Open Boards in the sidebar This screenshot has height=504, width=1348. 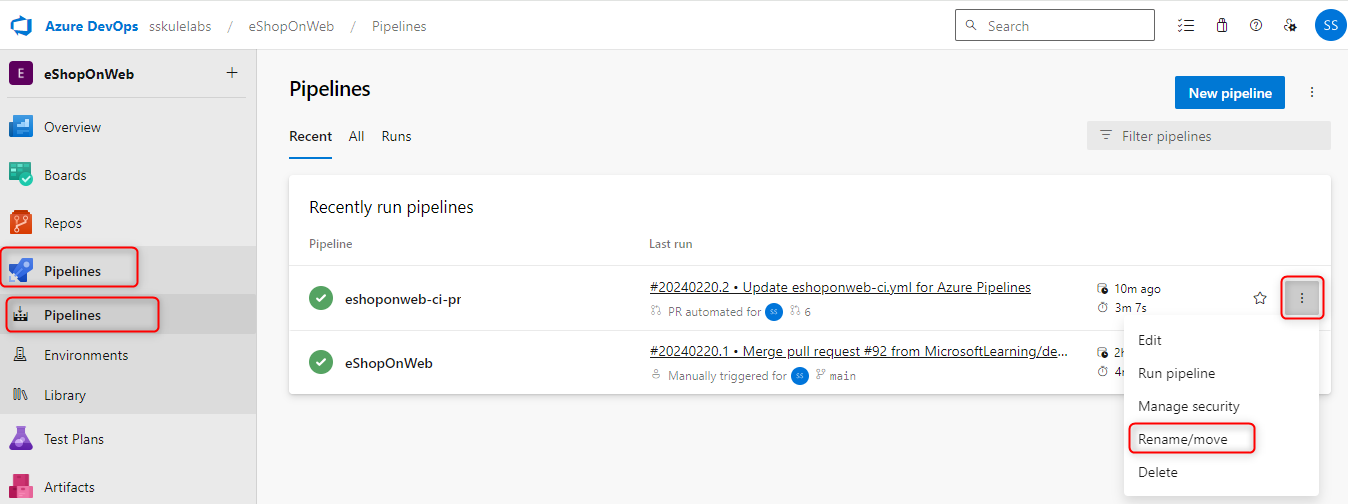click(65, 175)
